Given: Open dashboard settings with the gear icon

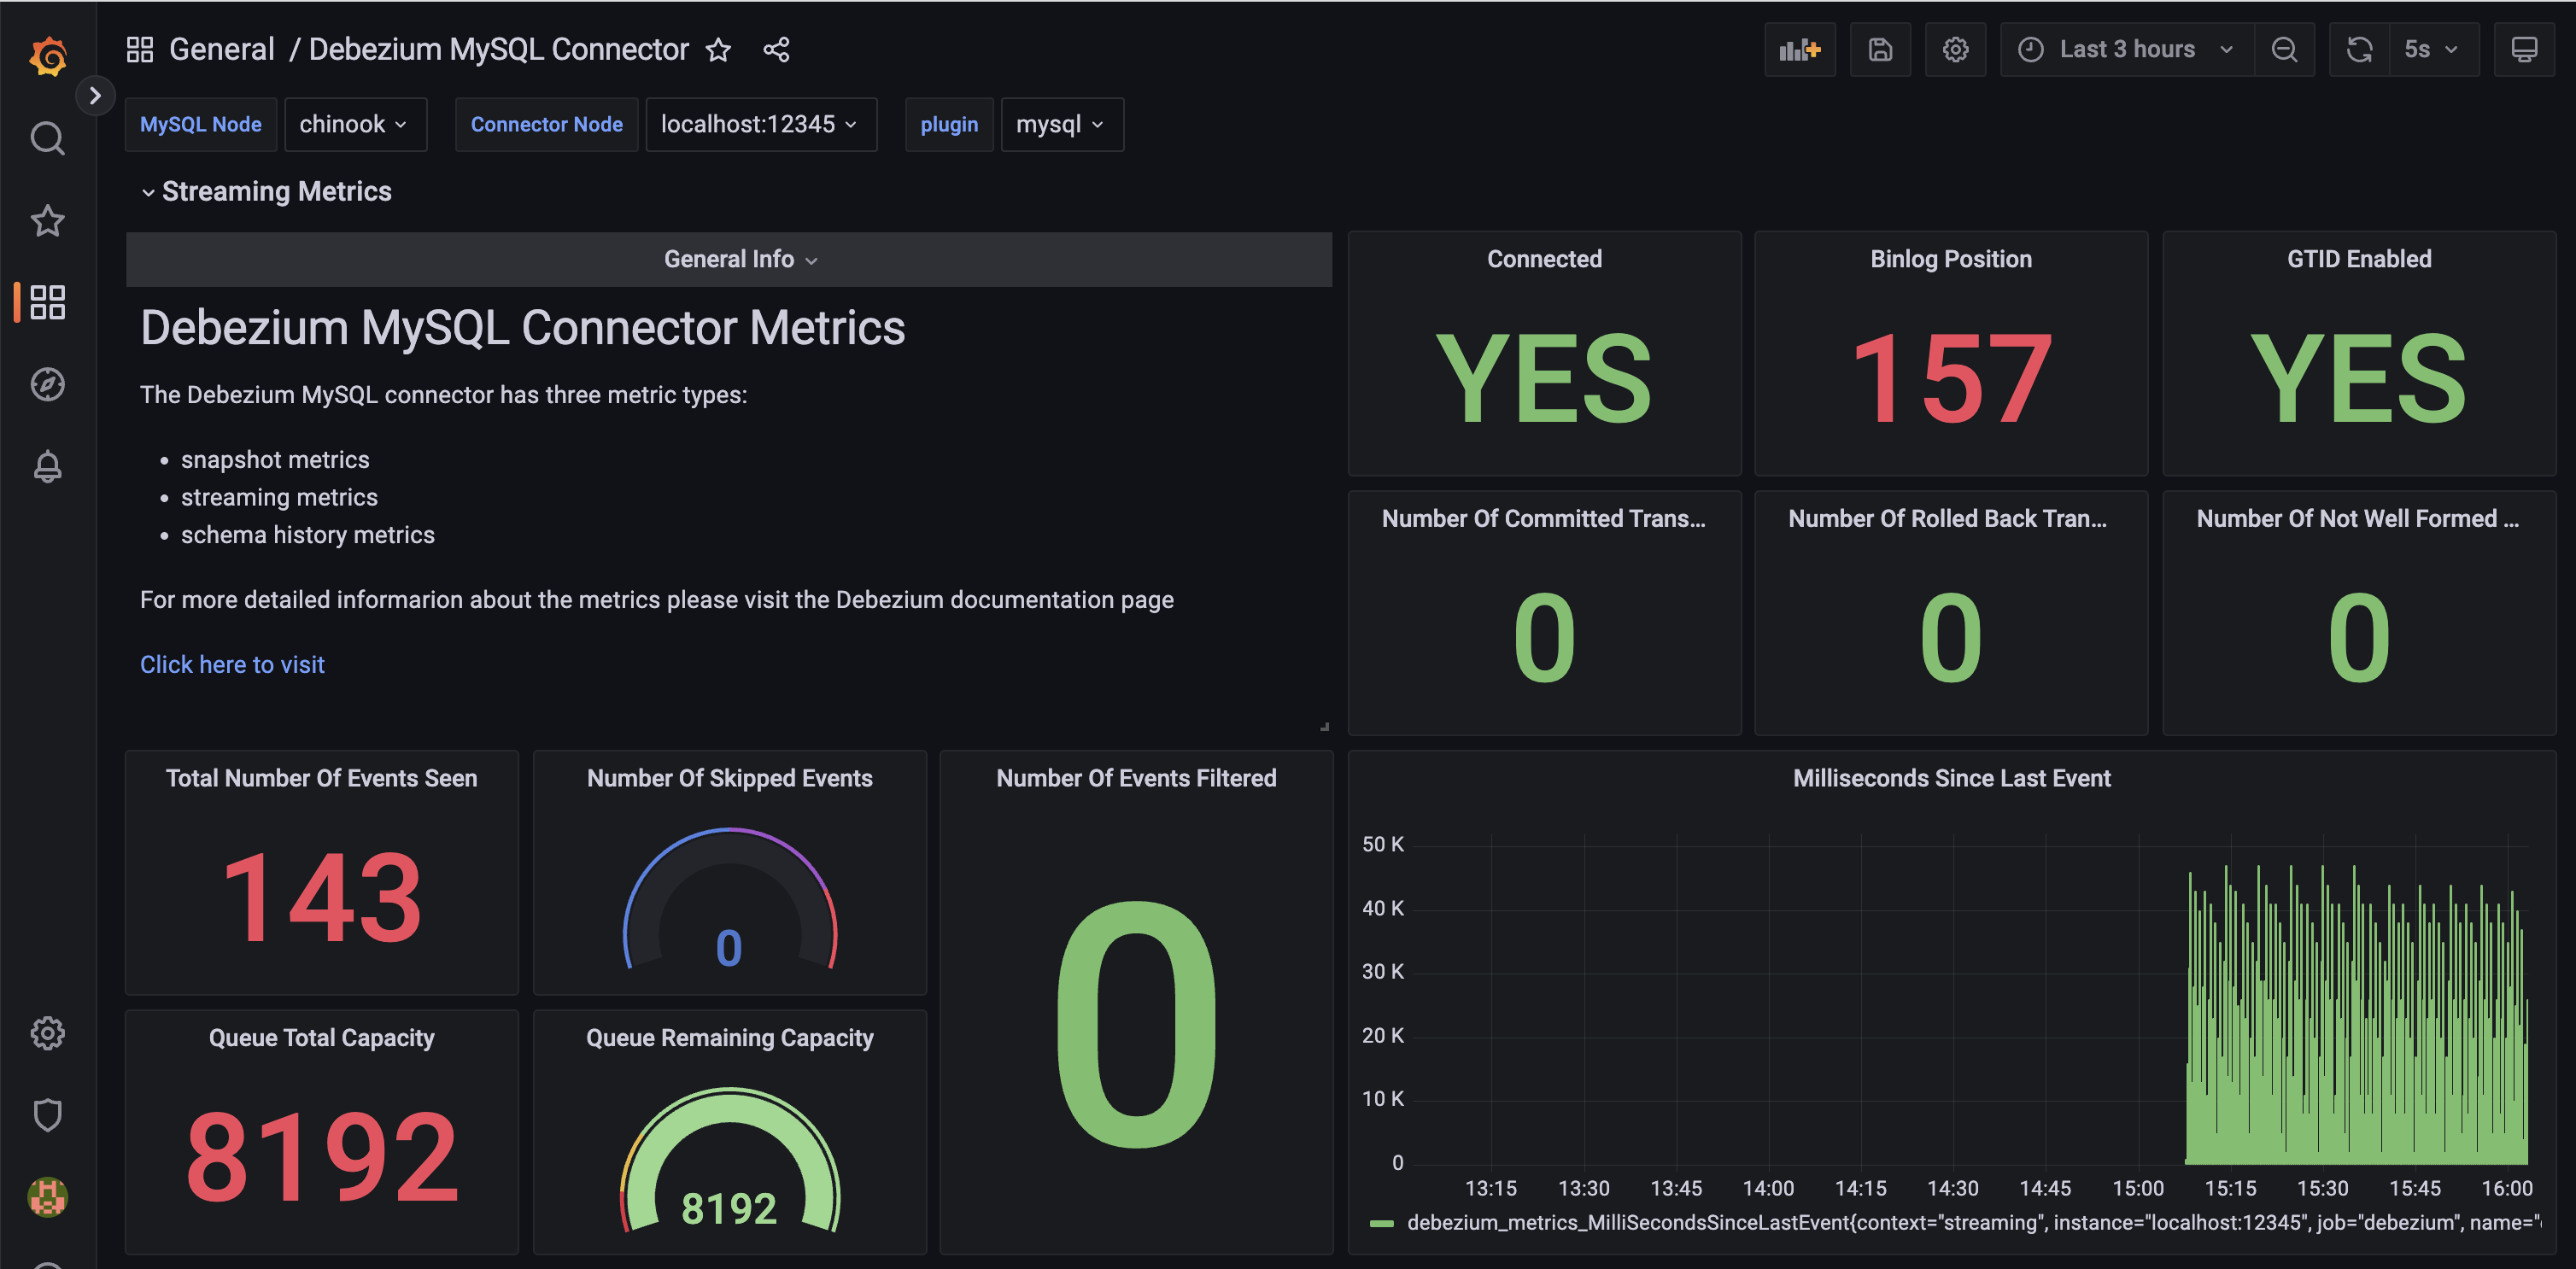Looking at the screenshot, I should (x=1955, y=49).
